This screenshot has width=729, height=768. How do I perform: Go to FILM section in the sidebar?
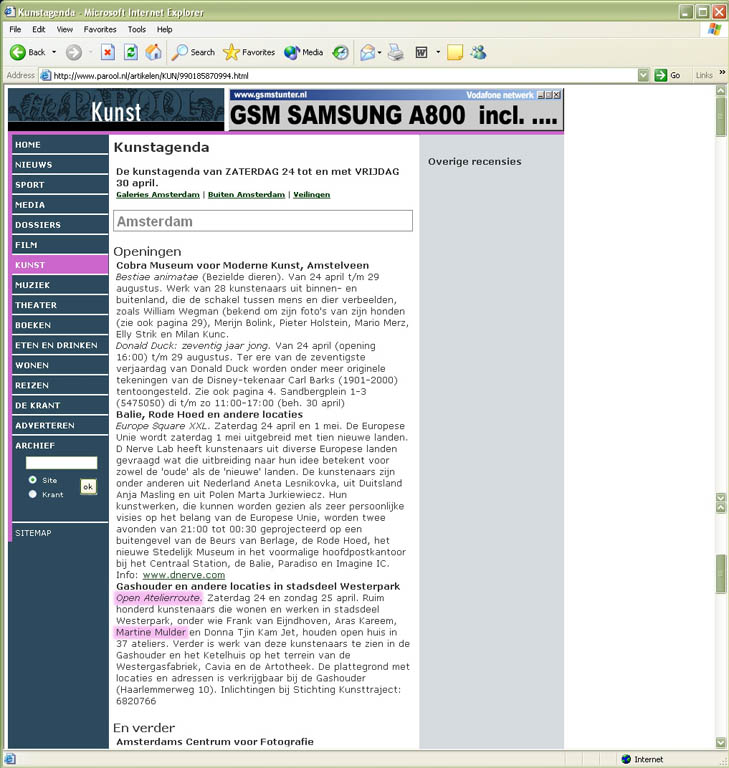point(60,245)
